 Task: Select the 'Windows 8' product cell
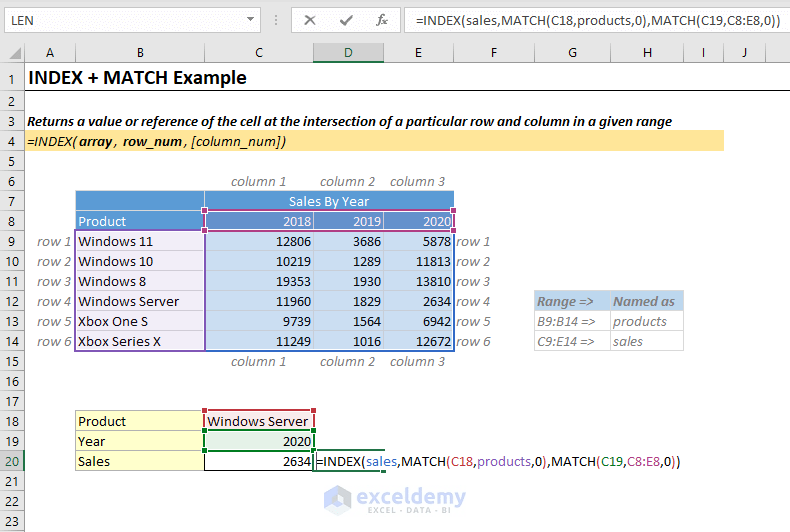(x=140, y=281)
